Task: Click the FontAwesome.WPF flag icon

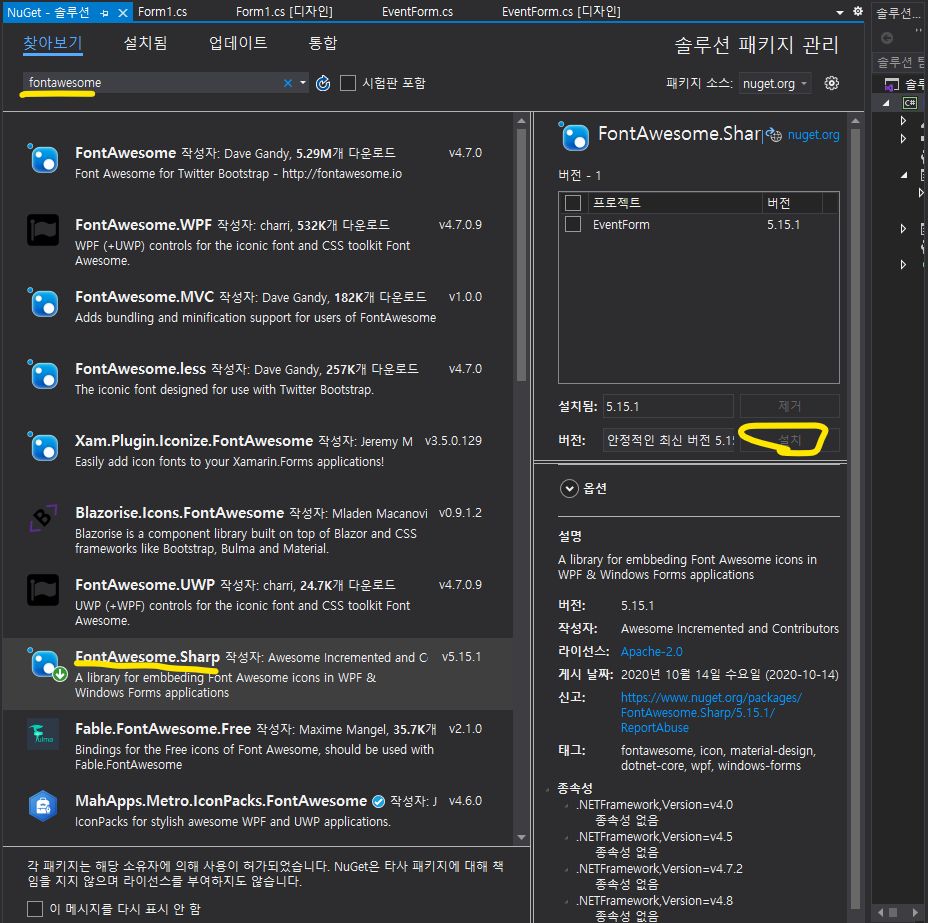Action: (x=43, y=230)
